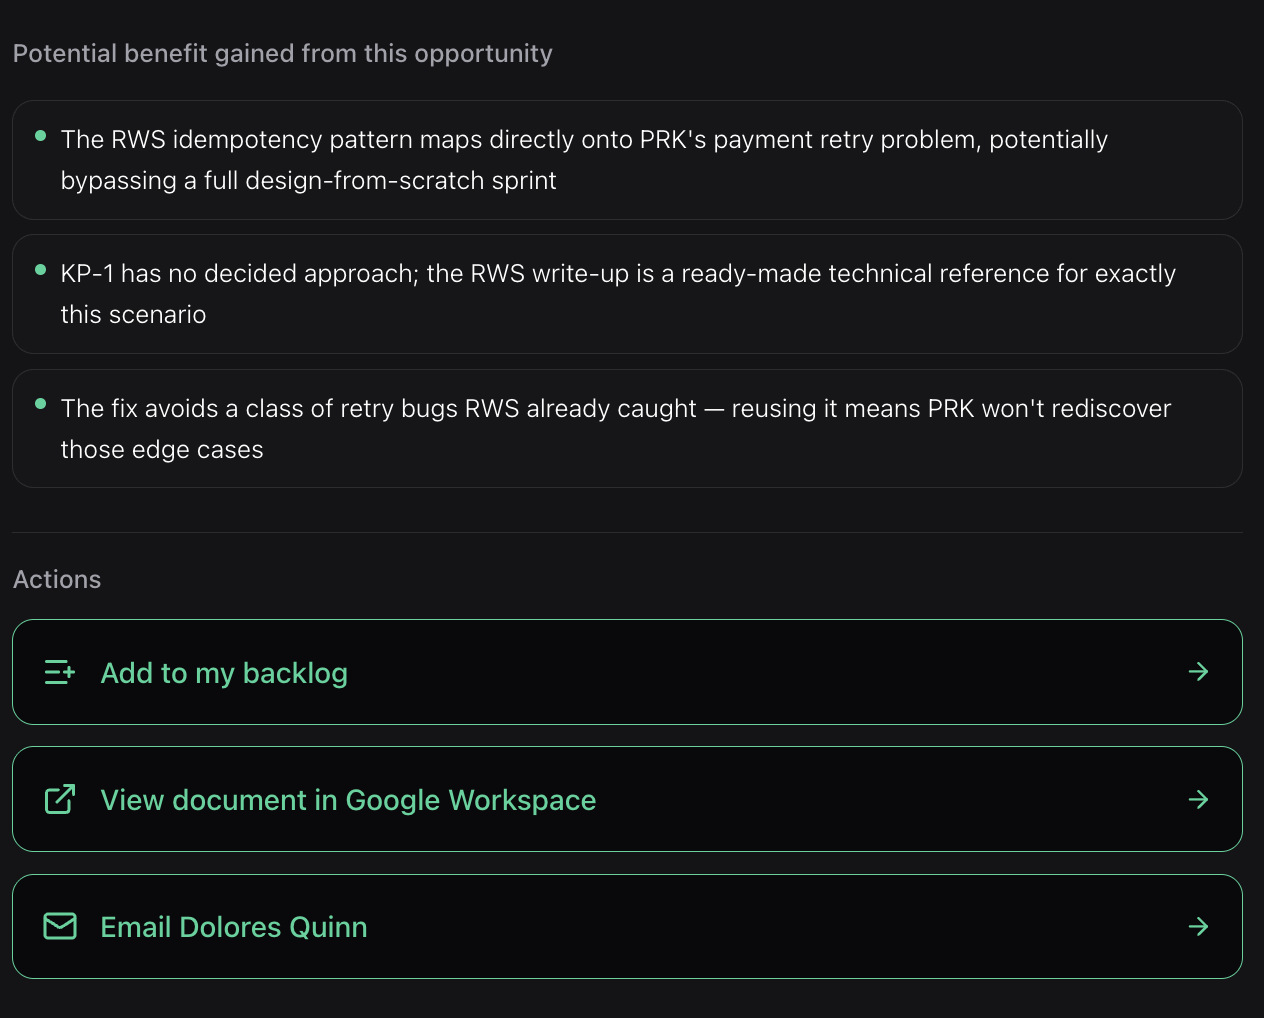Click the backlog list-plus icon

click(60, 673)
